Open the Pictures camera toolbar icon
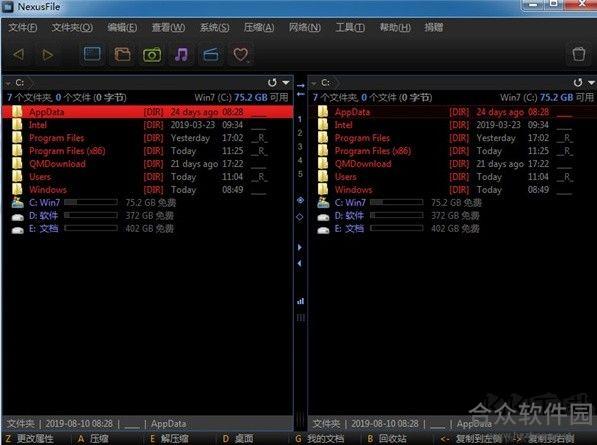597x445 pixels. [x=152, y=55]
